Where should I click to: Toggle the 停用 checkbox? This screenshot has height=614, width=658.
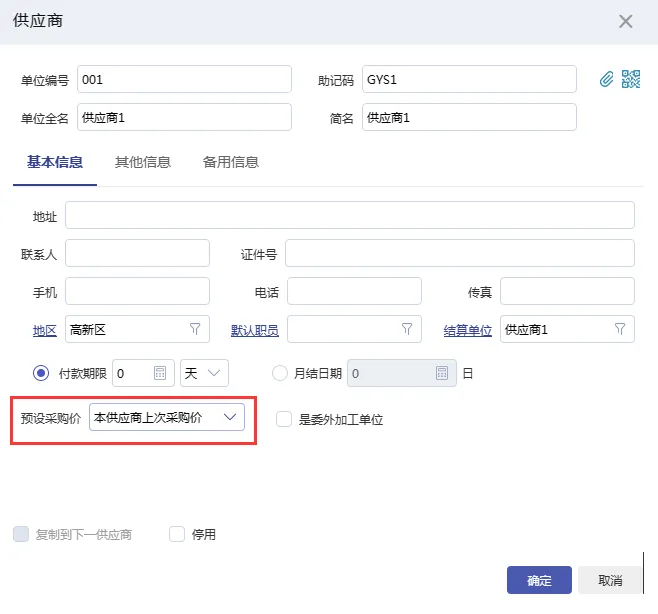178,534
